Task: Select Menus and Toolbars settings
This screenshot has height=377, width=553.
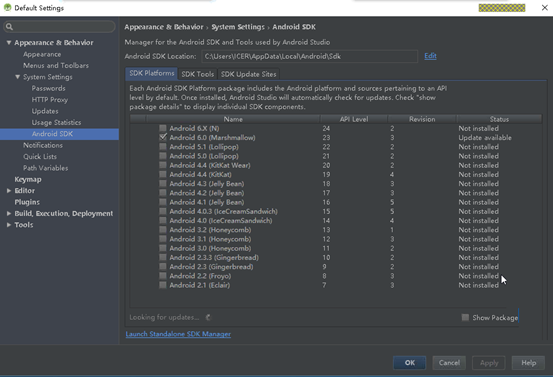Action: click(56, 65)
